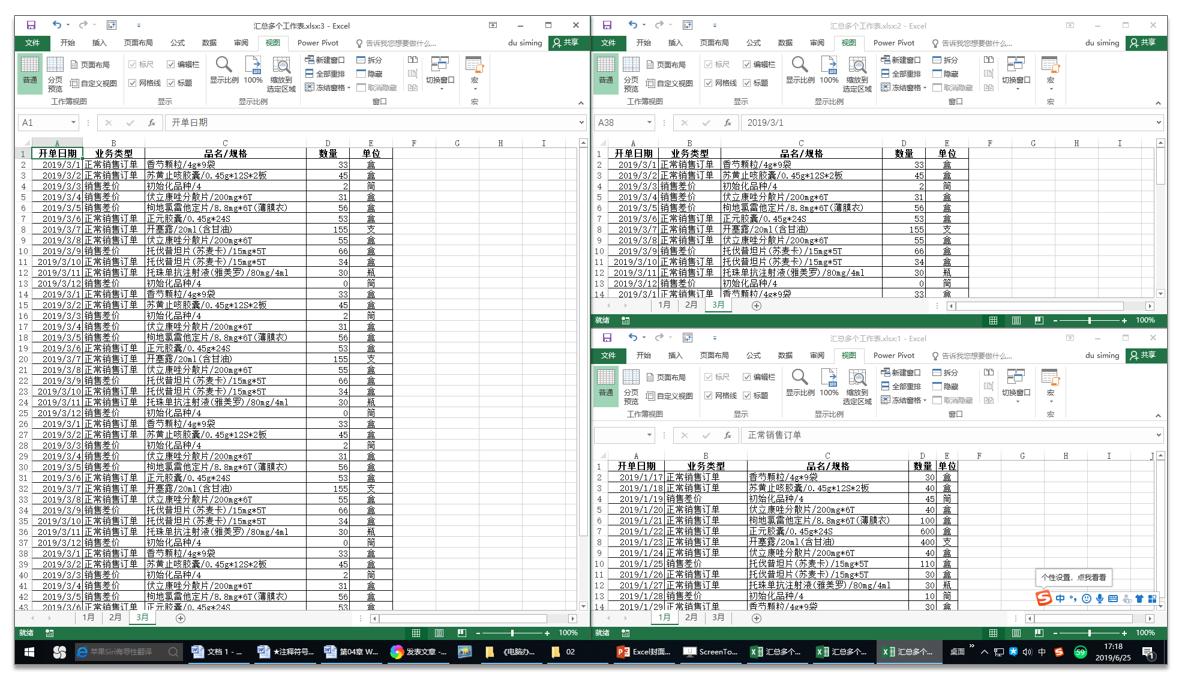Click Zoom (显示比例) magnifier in xlsx:3 window

pos(224,69)
